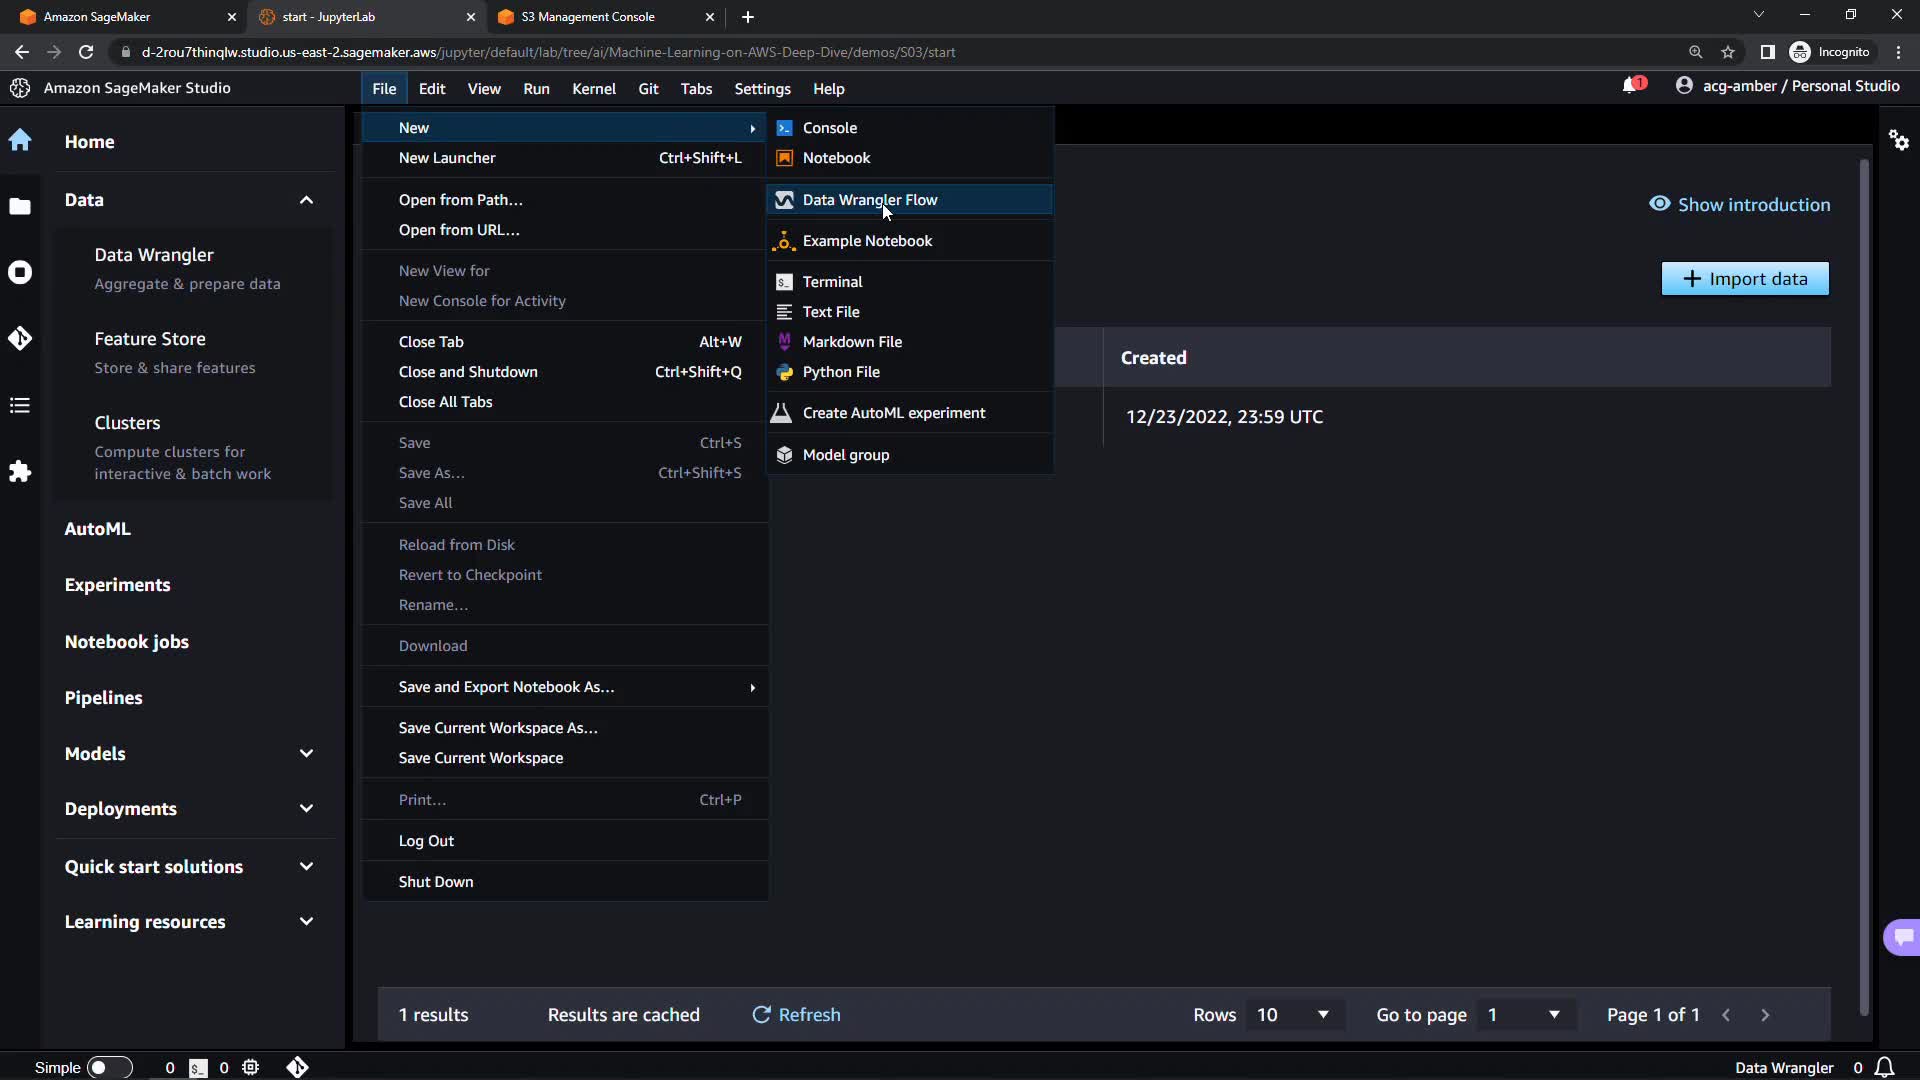
Task: Open the Git sidebar icon
Action: tap(20, 339)
